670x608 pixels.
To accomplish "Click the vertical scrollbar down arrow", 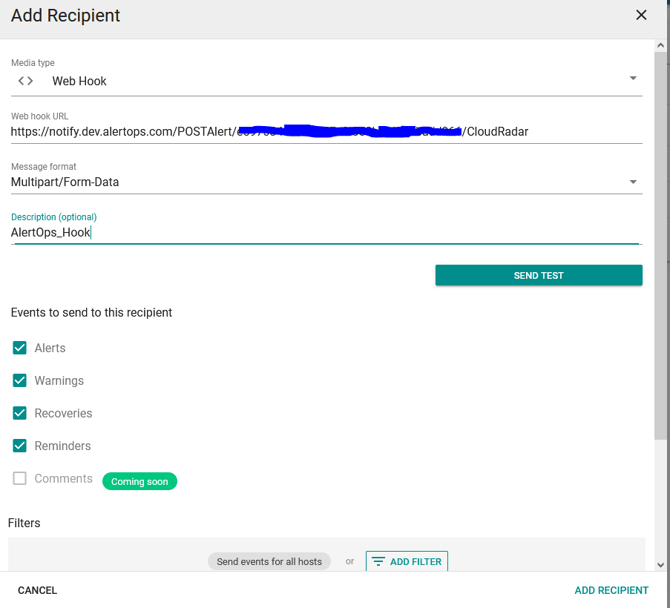I will pyautogui.click(x=661, y=564).
